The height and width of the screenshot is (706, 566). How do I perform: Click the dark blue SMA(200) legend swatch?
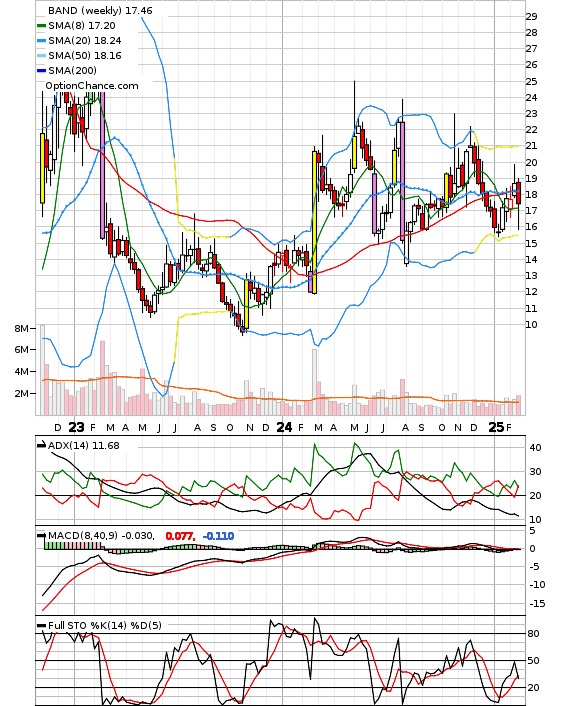coord(41,71)
